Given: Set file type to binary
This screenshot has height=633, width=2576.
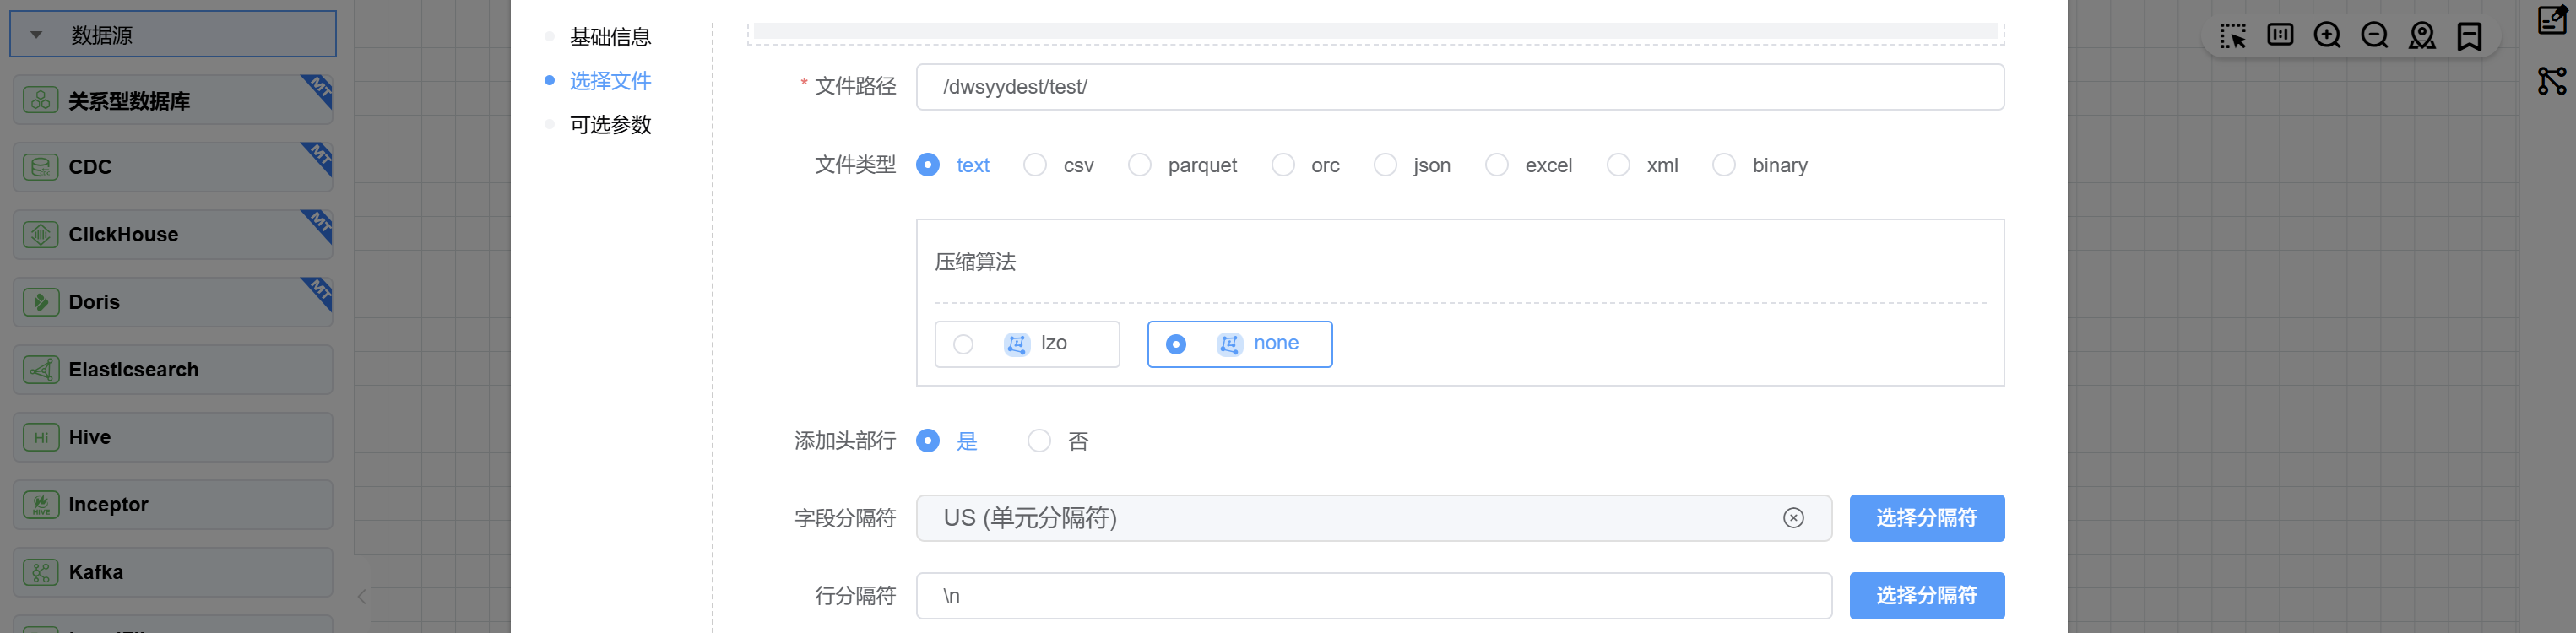Looking at the screenshot, I should [1724, 165].
